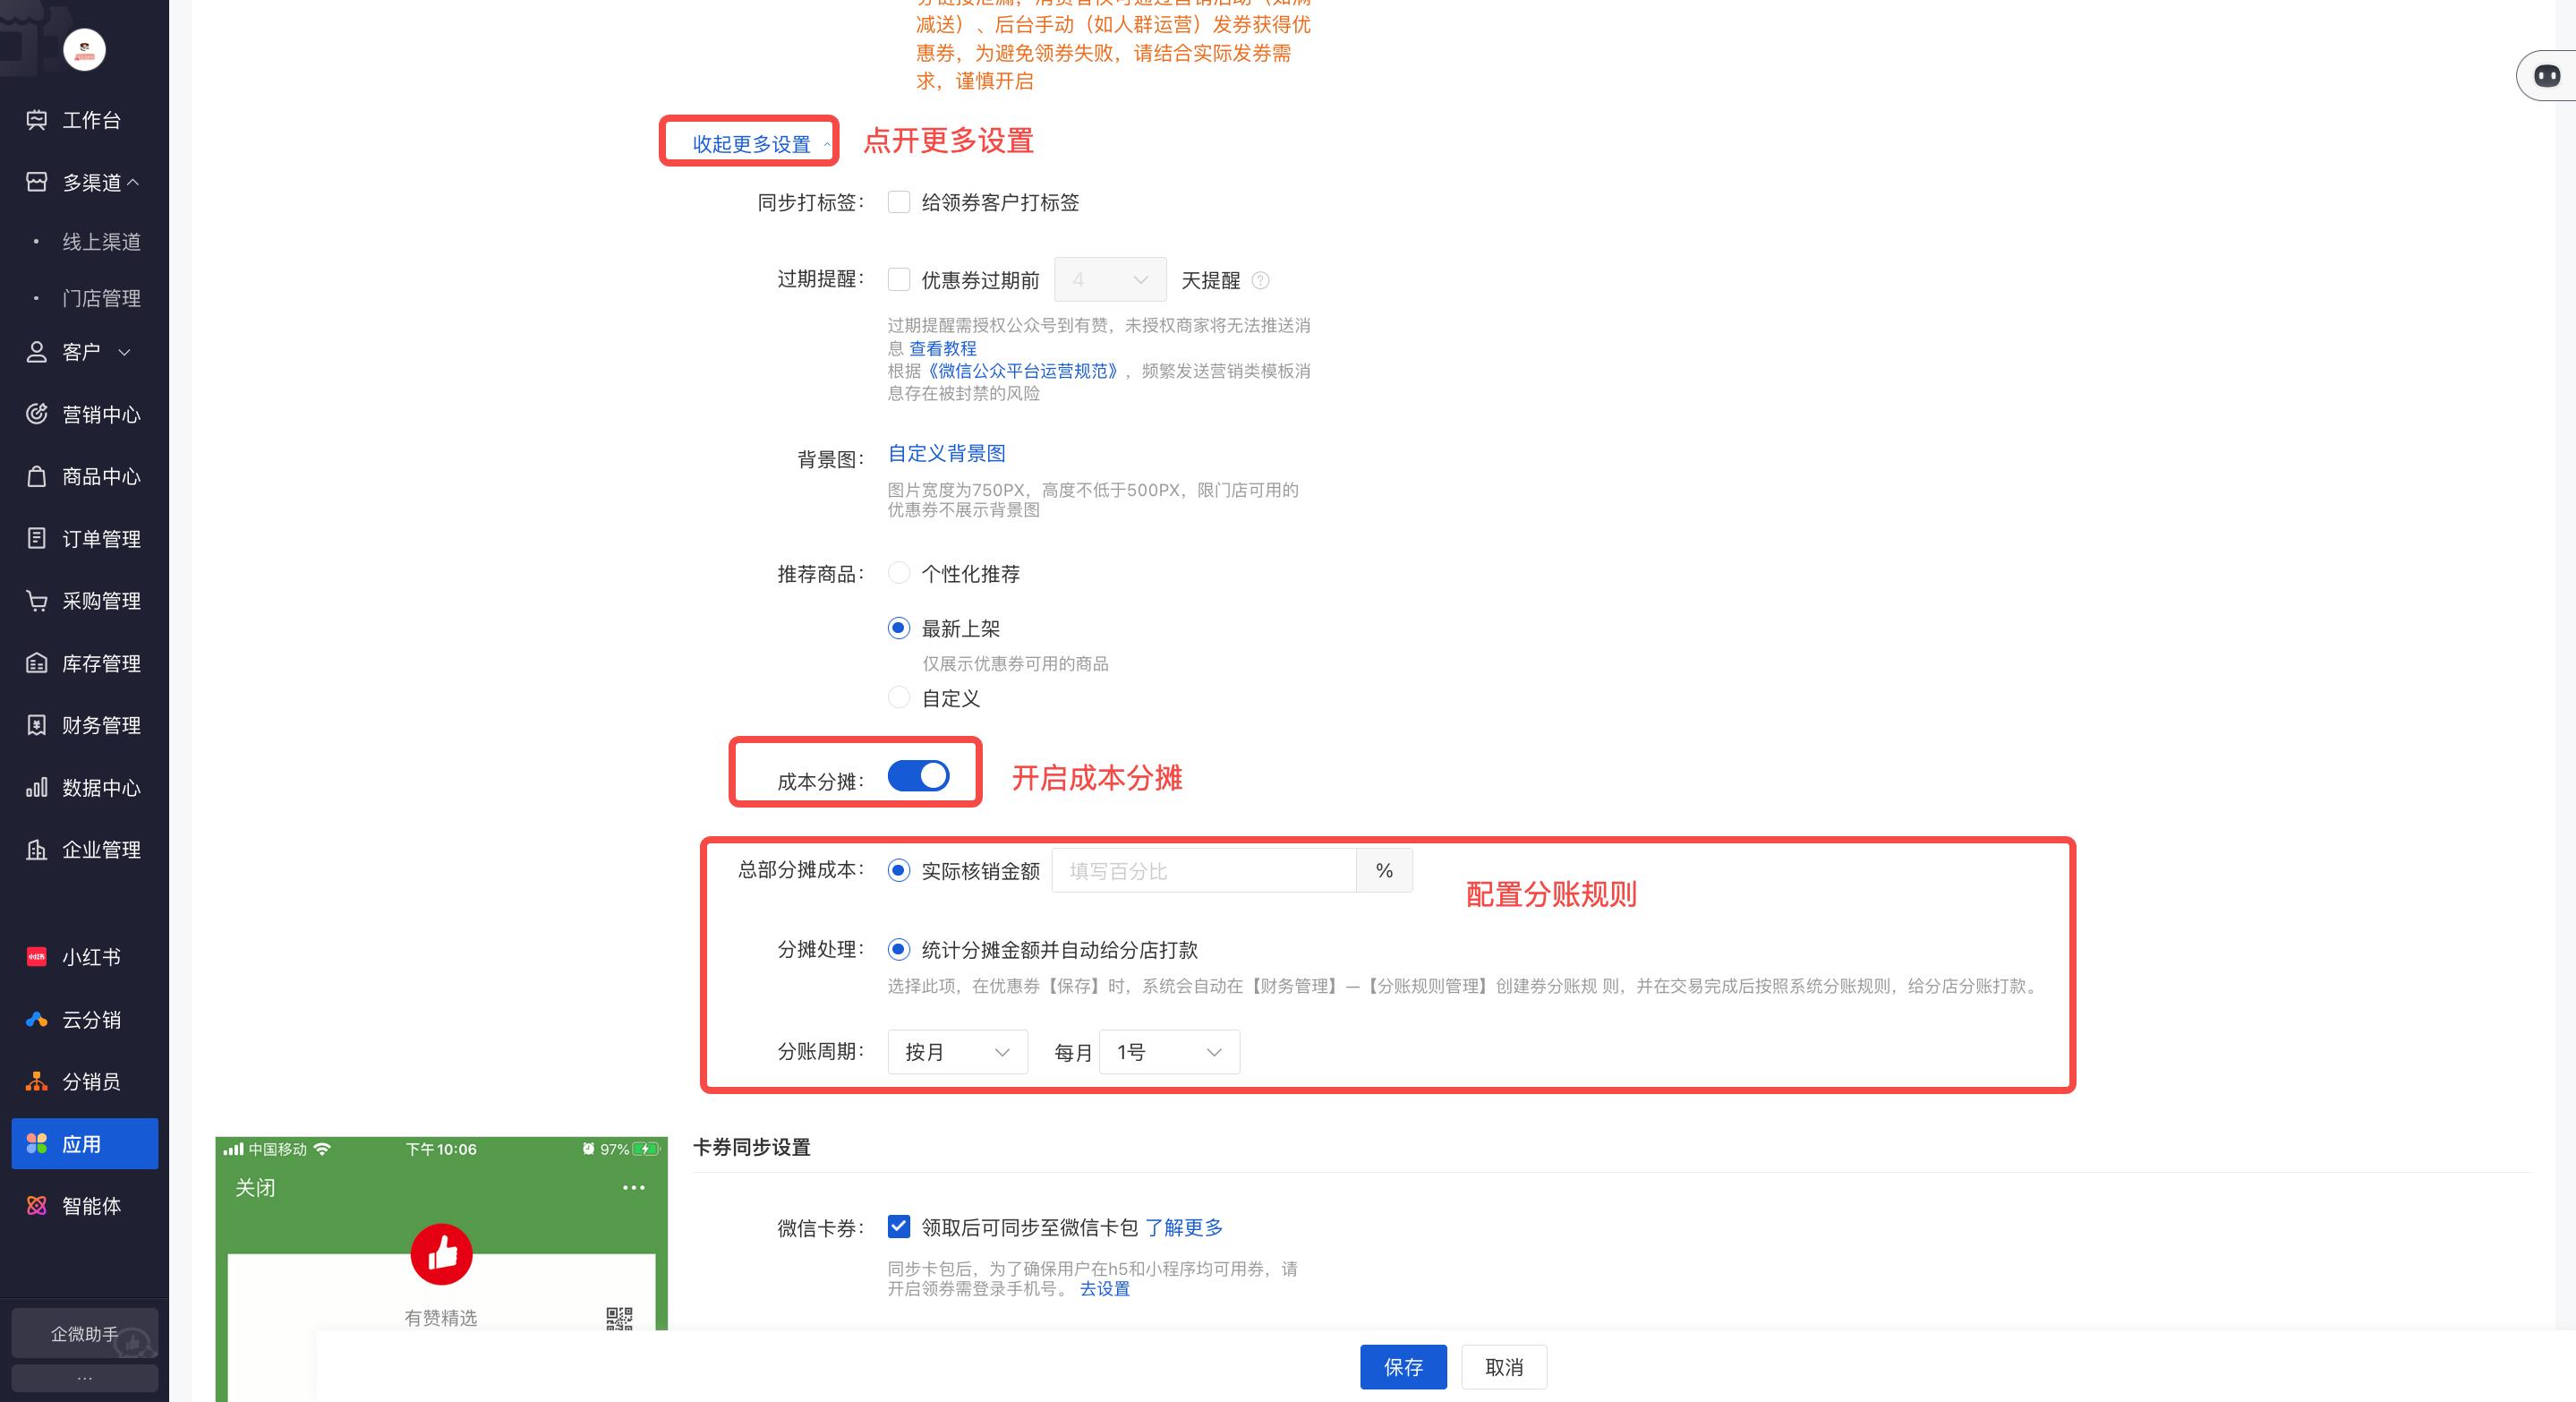Select 个性化推荐 radio option

point(899,573)
